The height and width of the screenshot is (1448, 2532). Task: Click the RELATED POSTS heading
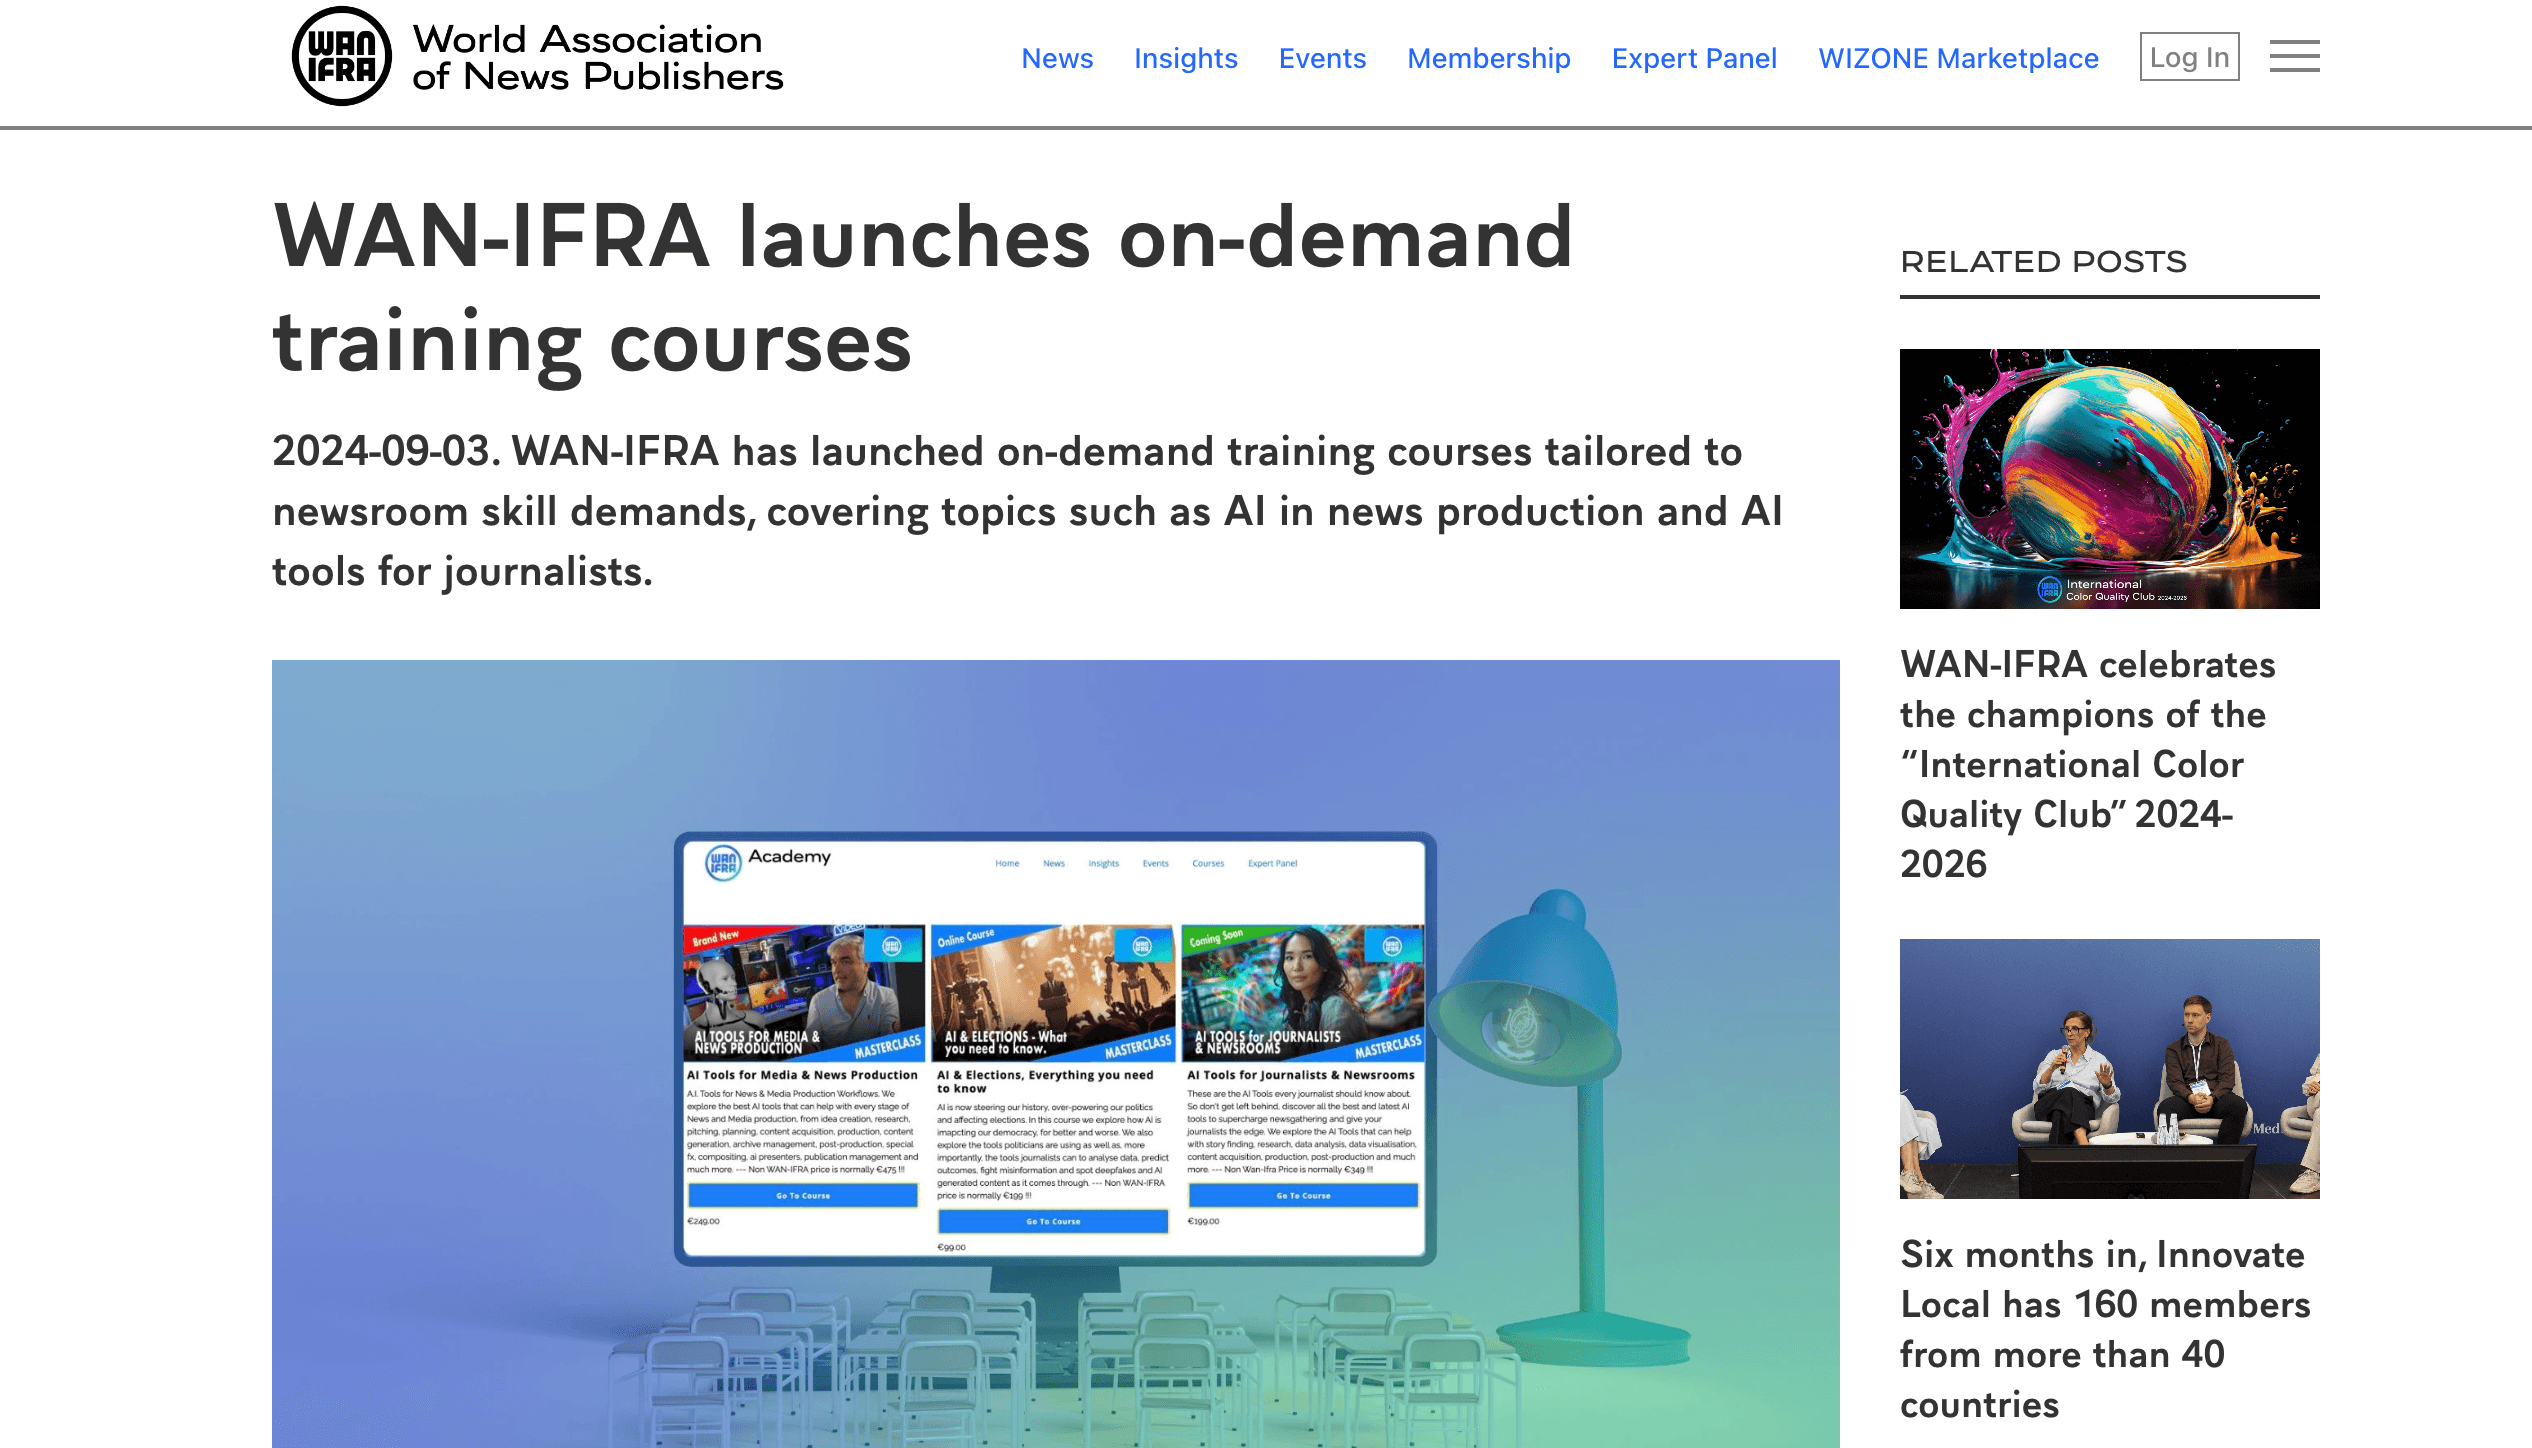point(2043,262)
